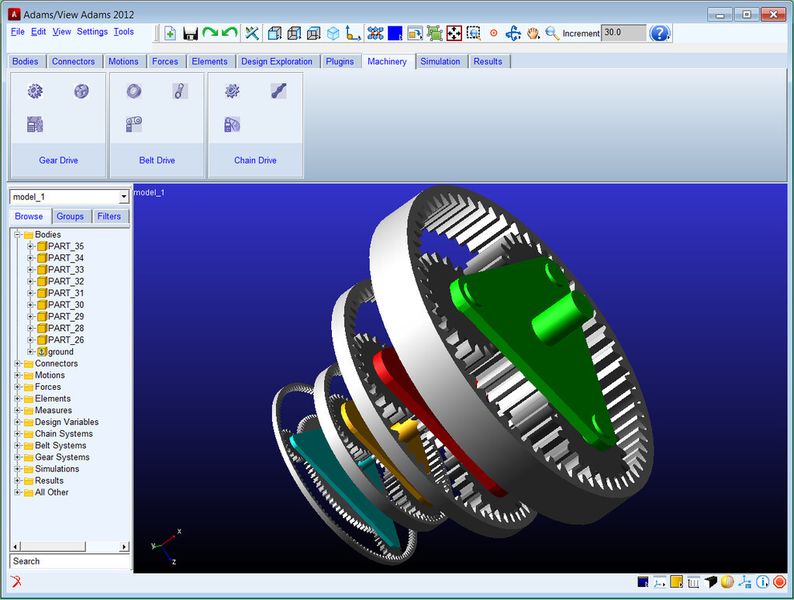Select the Measures folder label
Screen dimensions: 794x600
click(x=53, y=410)
